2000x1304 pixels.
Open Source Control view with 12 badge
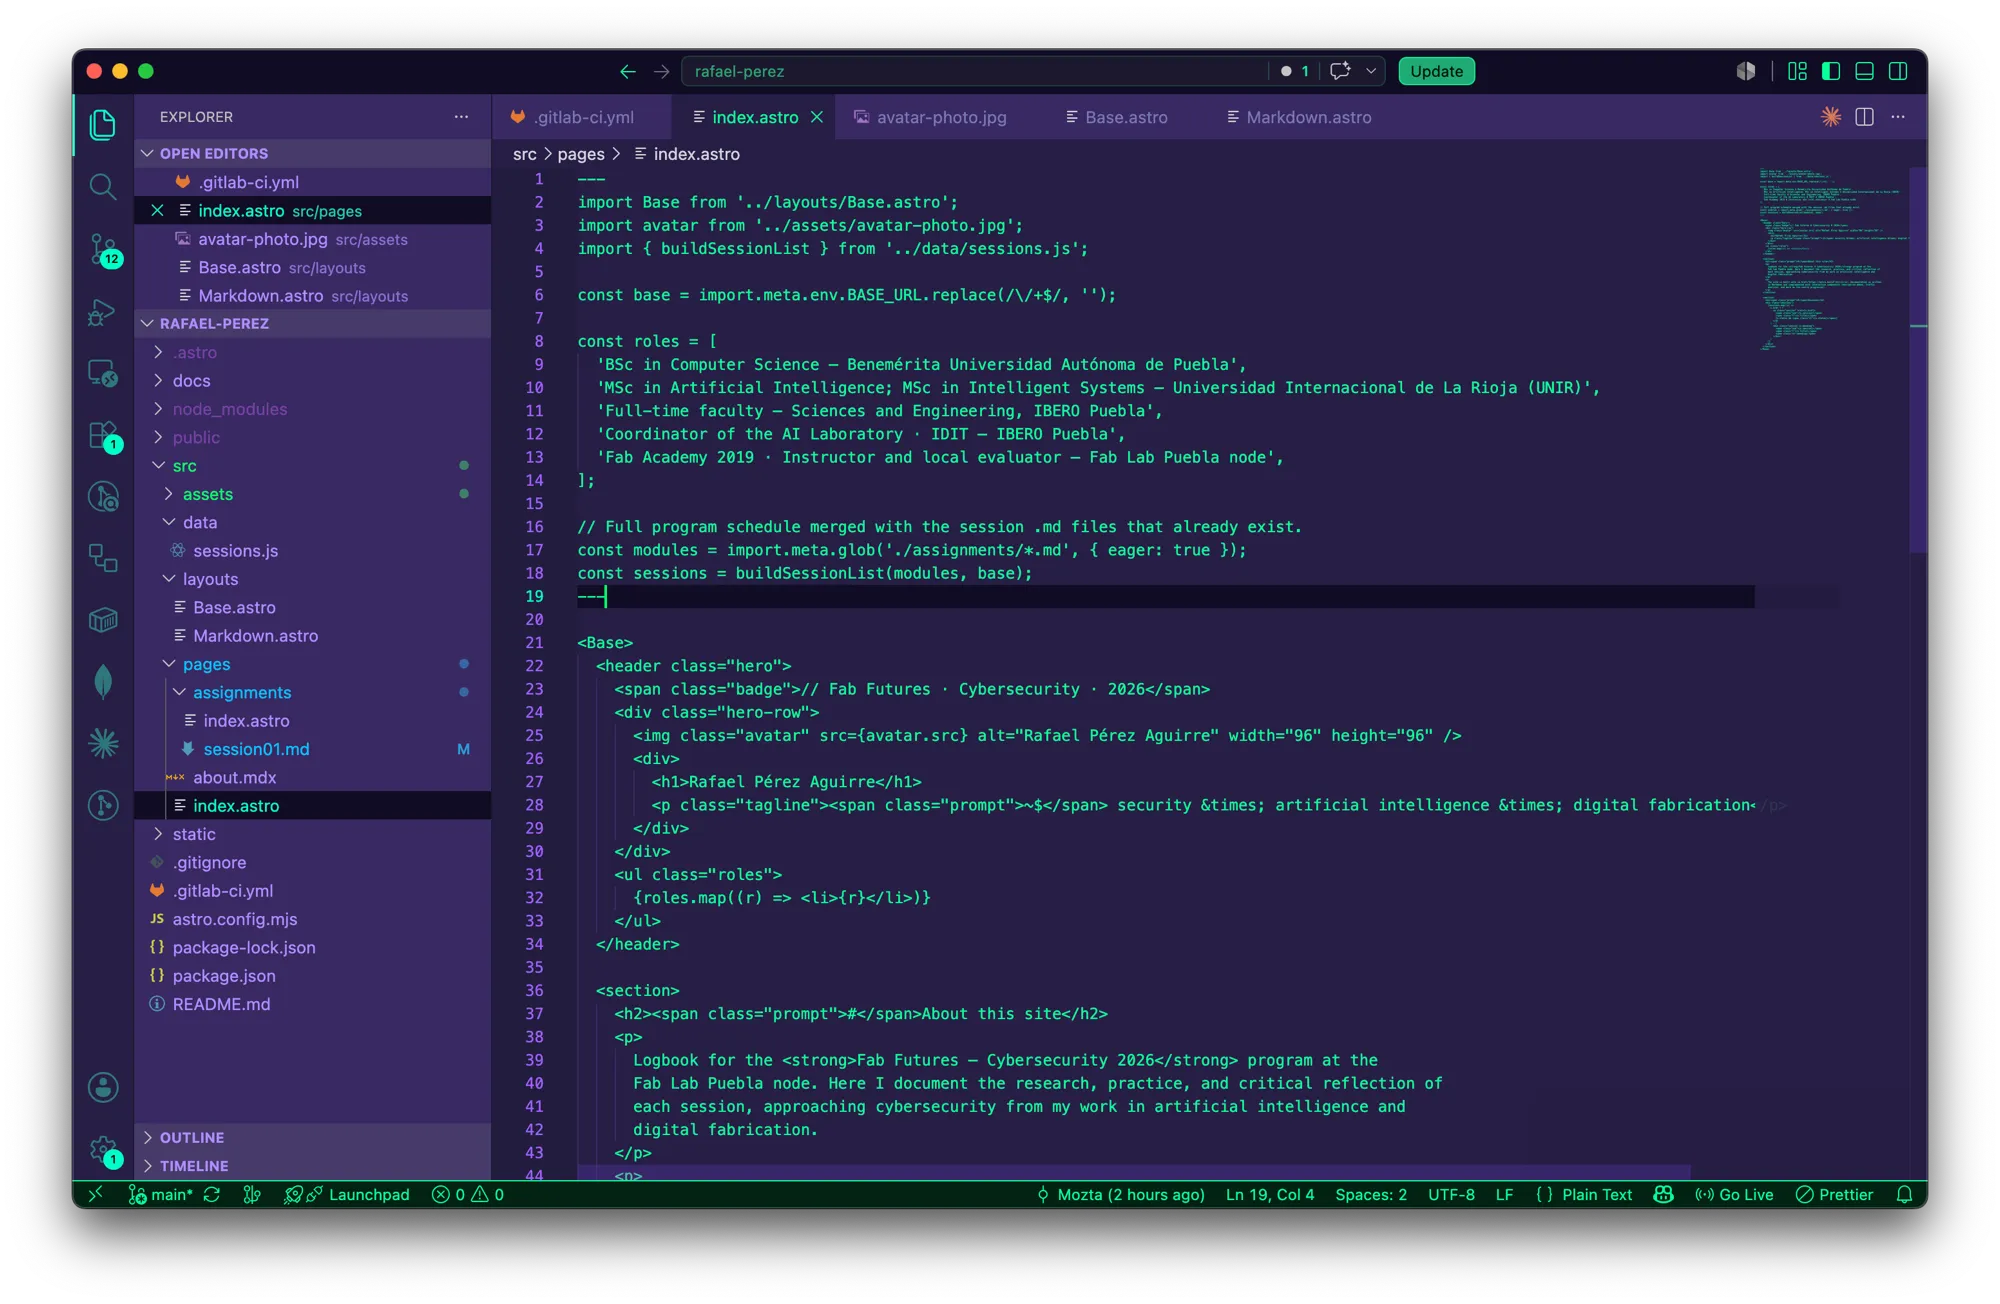pos(103,249)
